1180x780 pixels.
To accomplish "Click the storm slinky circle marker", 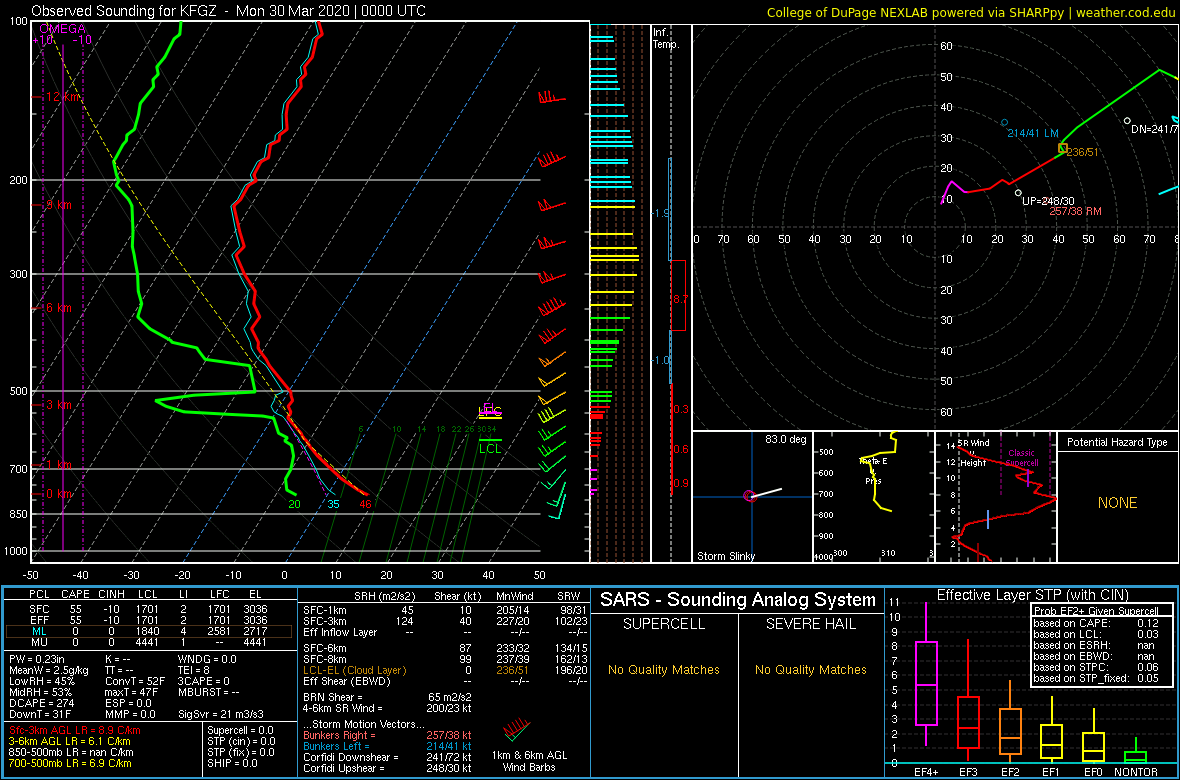I will click(x=749, y=495).
